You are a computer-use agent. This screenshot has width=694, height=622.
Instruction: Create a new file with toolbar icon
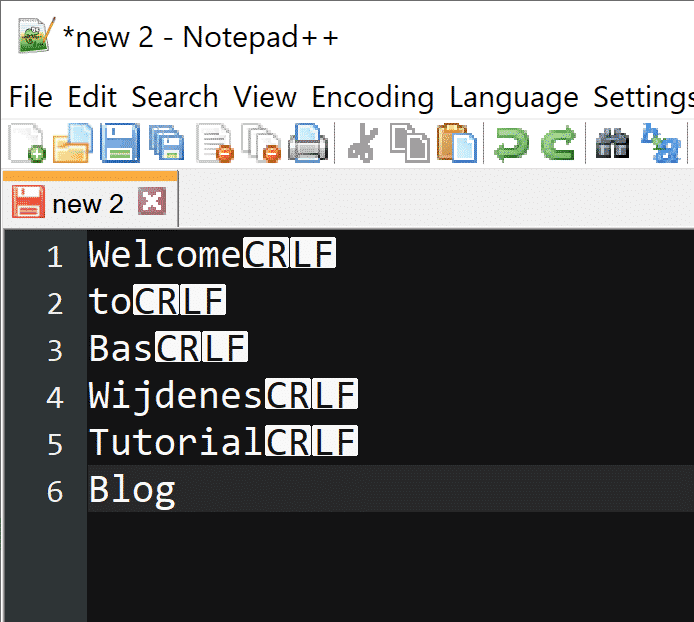point(27,145)
